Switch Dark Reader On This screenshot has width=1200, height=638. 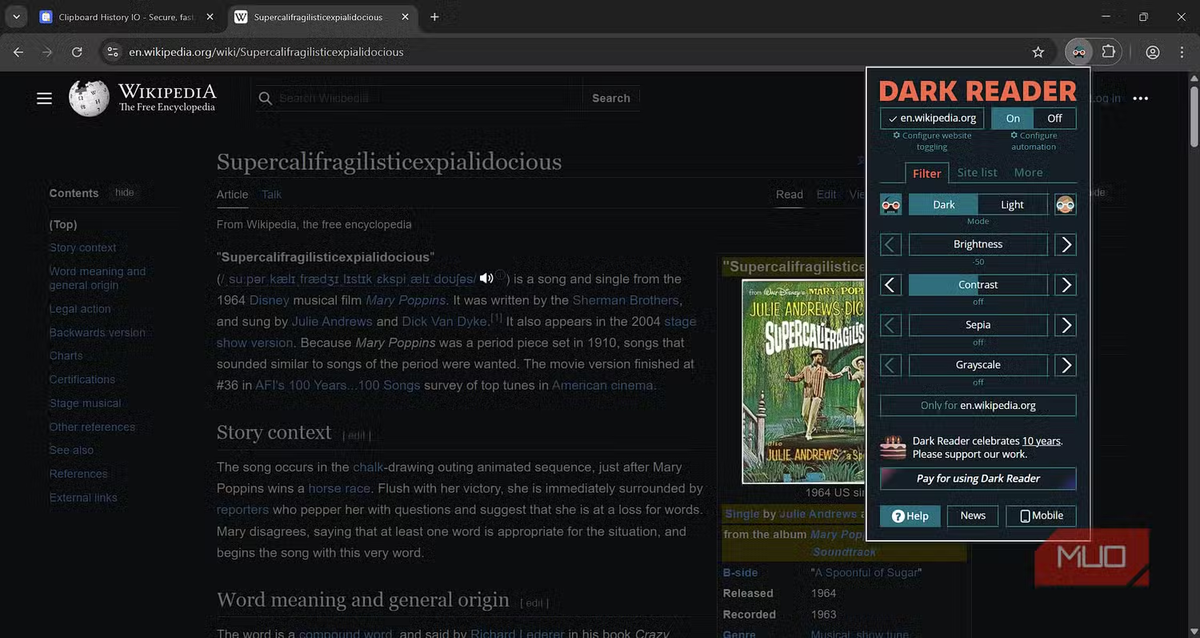click(x=1013, y=118)
